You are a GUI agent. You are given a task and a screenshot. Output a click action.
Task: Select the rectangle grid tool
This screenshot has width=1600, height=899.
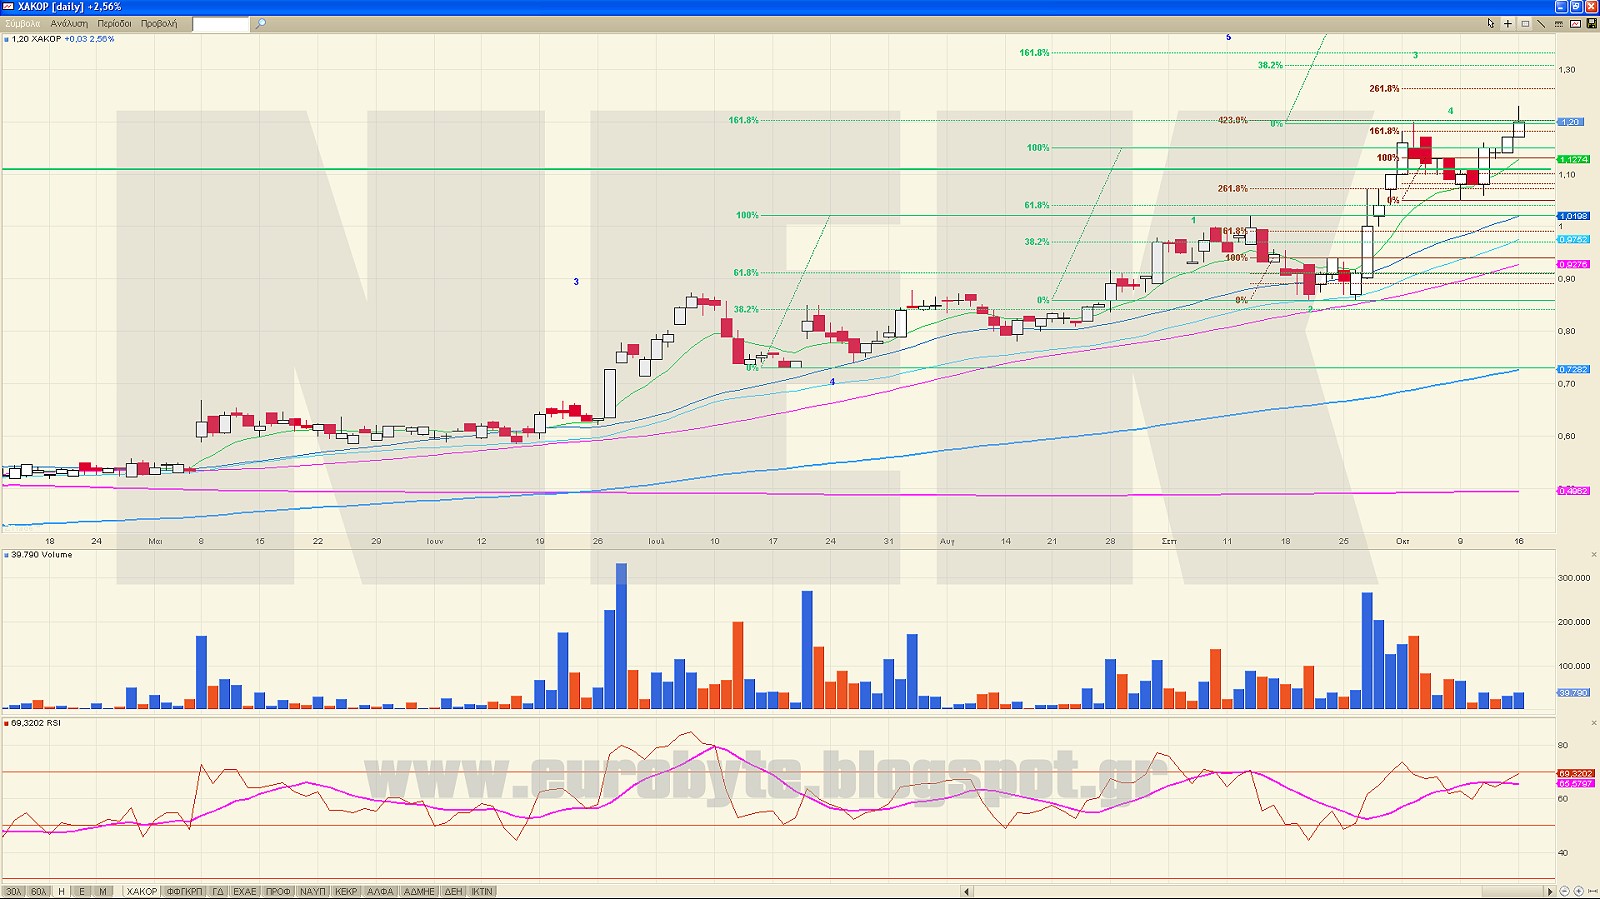[x=1525, y=24]
